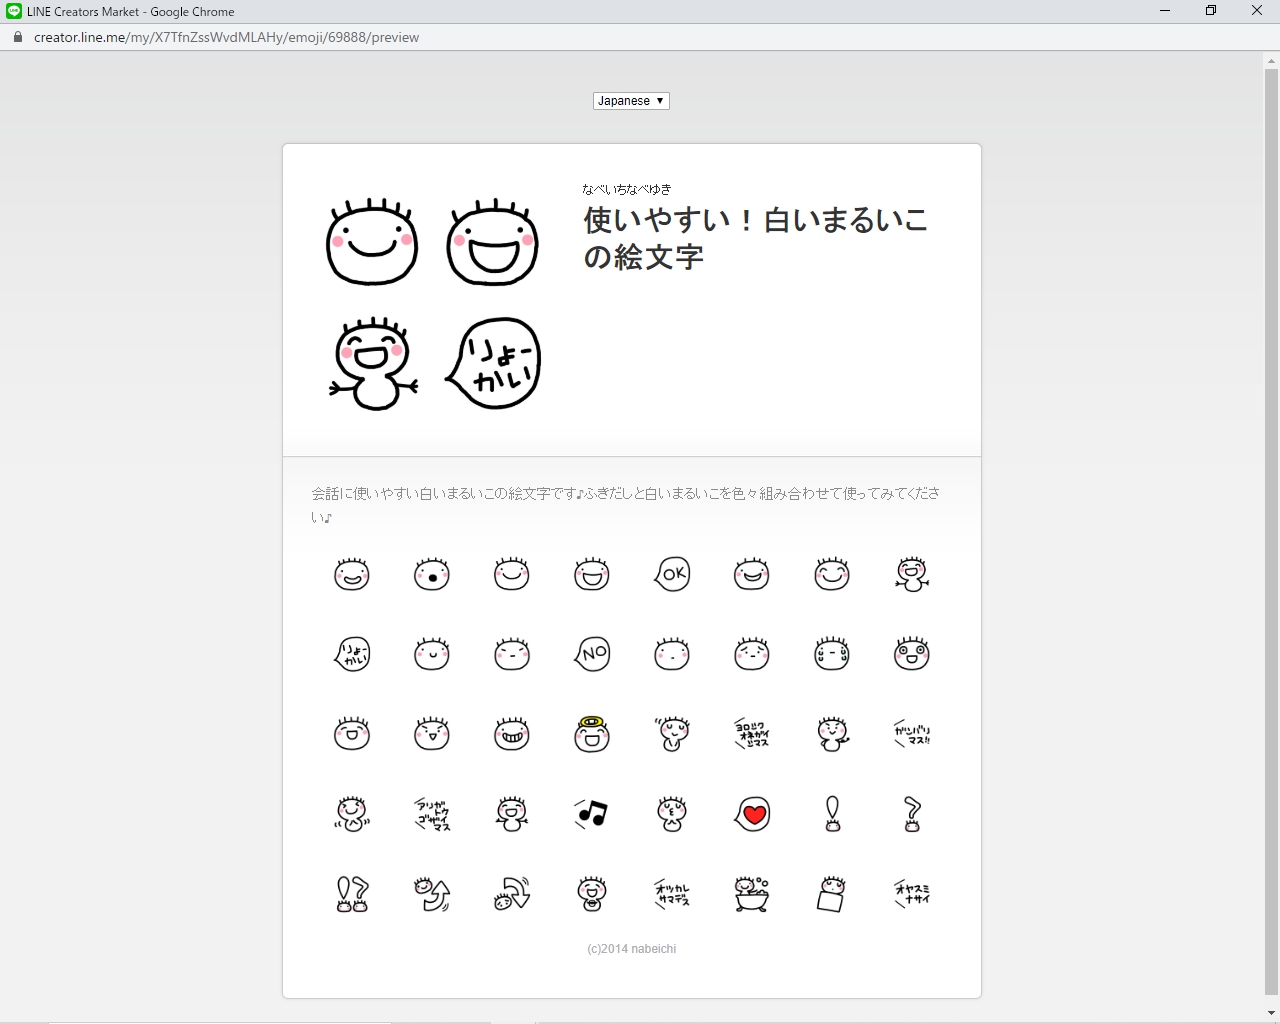Click the red heart speech bubble emoji

[x=752, y=814]
